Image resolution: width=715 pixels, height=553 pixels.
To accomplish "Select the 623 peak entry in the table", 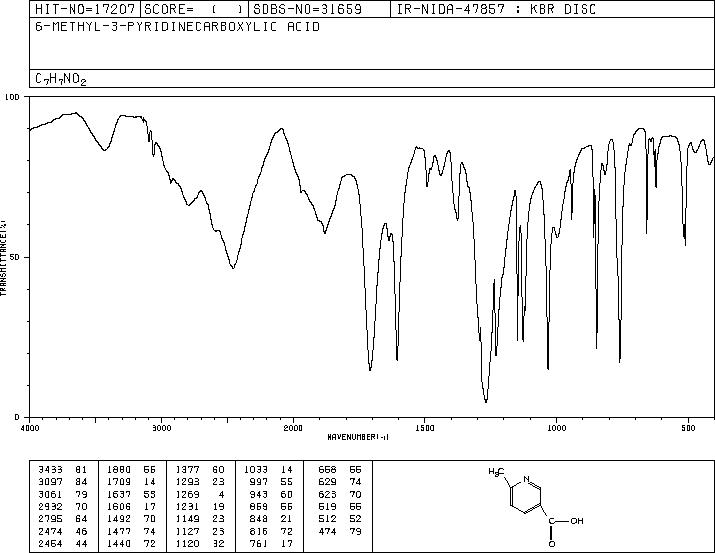I will pos(340,495).
